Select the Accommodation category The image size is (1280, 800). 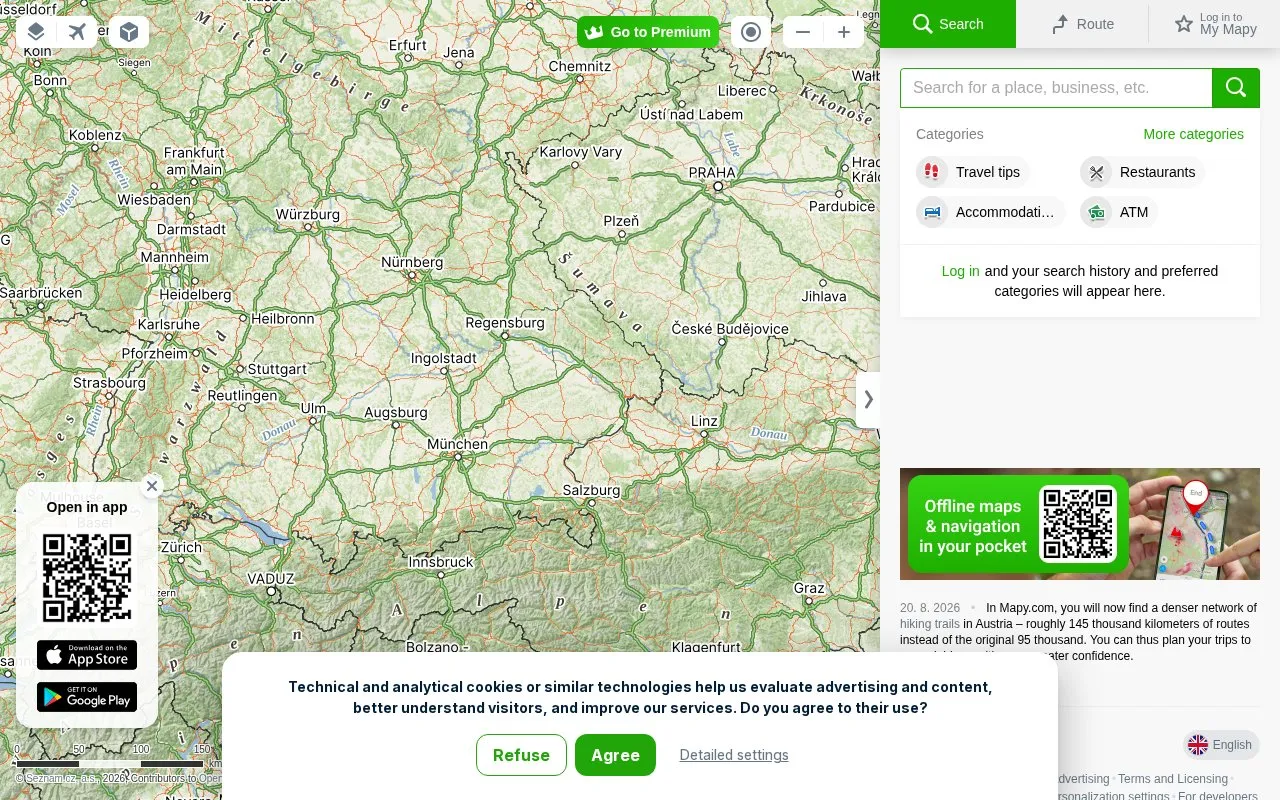[x=991, y=212]
